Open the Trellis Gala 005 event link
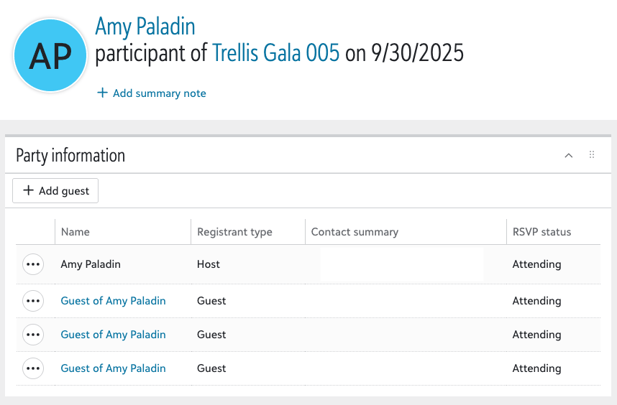This screenshot has width=617, height=405. pyautogui.click(x=275, y=53)
